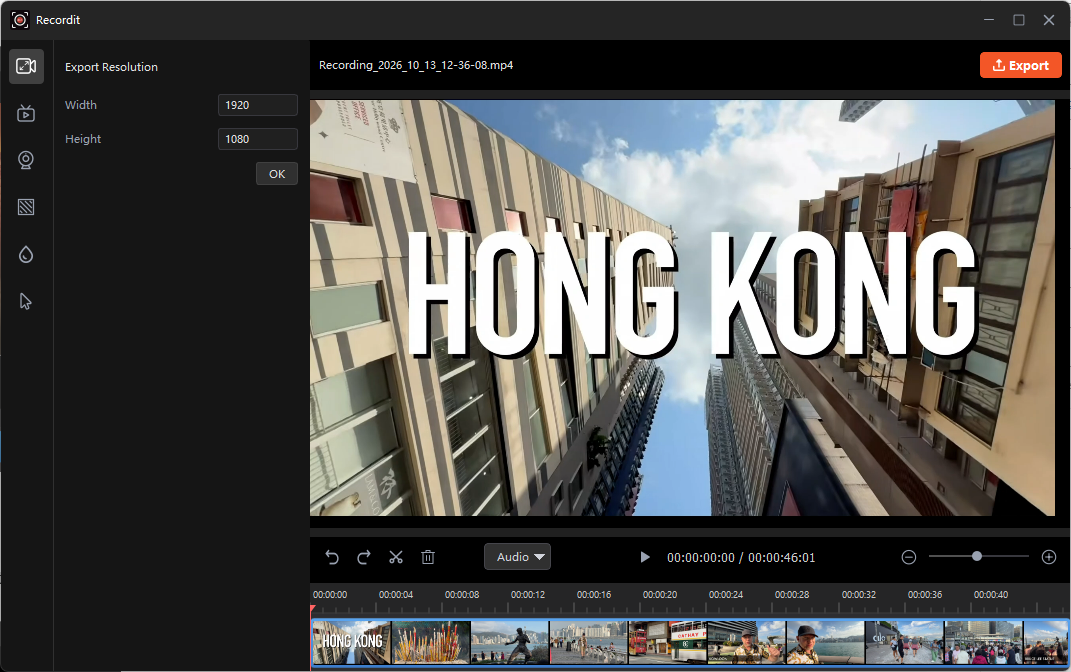Click the Export button
The image size is (1071, 672).
[x=1020, y=65]
